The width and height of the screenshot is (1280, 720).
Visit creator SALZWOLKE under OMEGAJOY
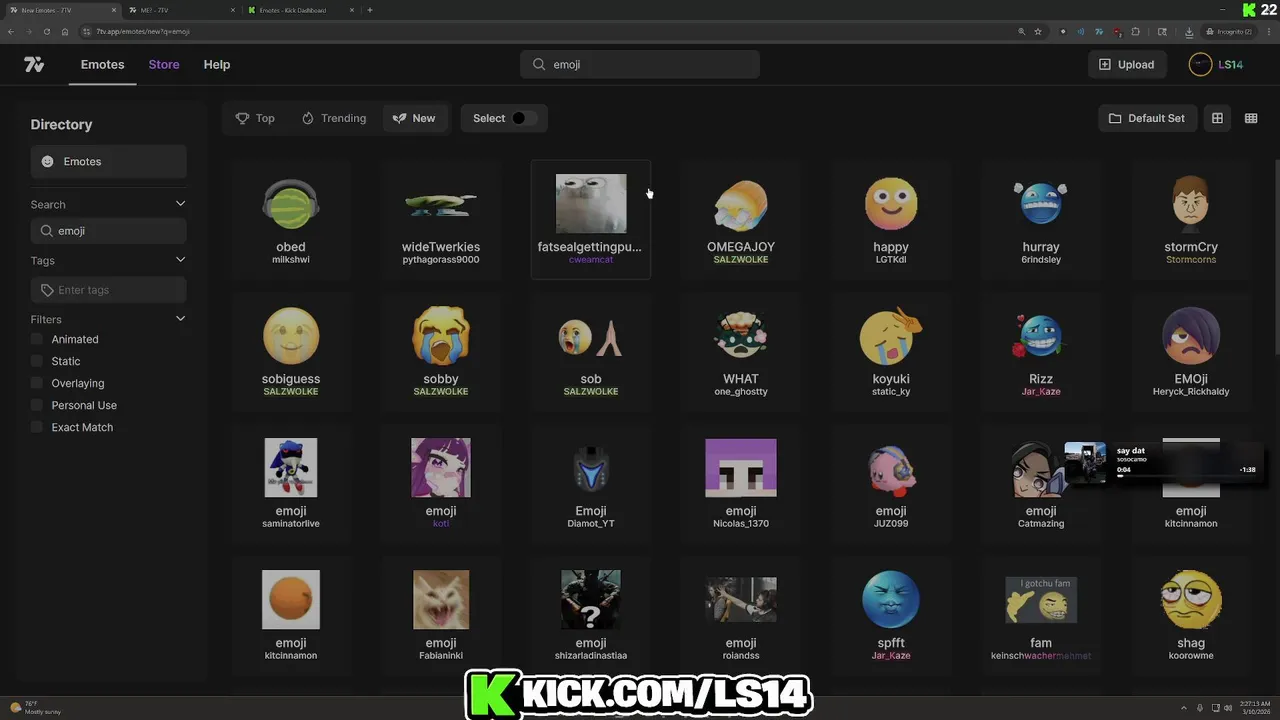741,260
